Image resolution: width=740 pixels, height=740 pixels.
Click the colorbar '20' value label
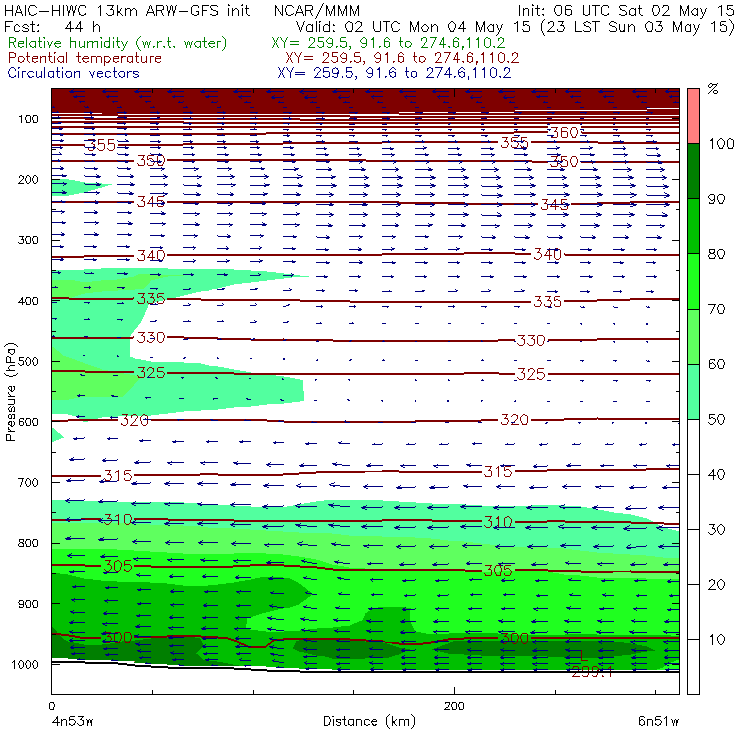(x=716, y=585)
